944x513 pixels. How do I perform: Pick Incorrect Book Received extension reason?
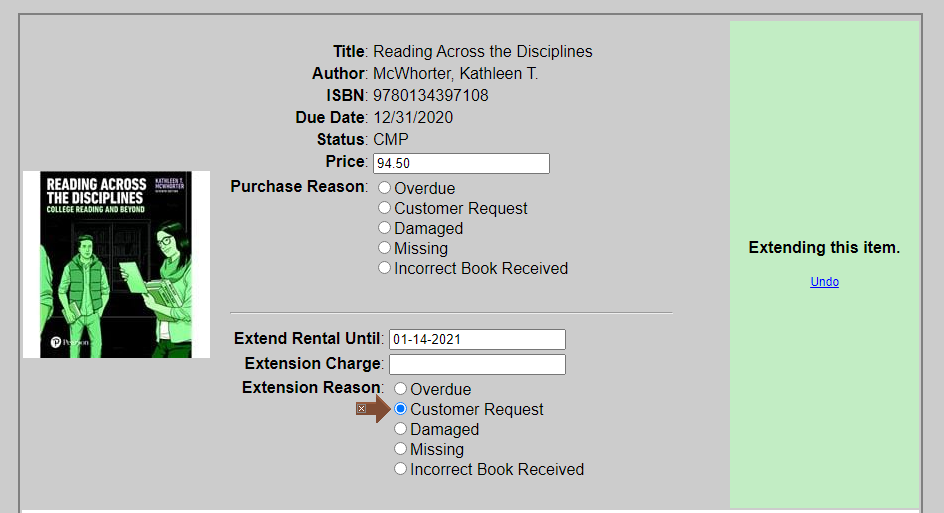pos(400,468)
